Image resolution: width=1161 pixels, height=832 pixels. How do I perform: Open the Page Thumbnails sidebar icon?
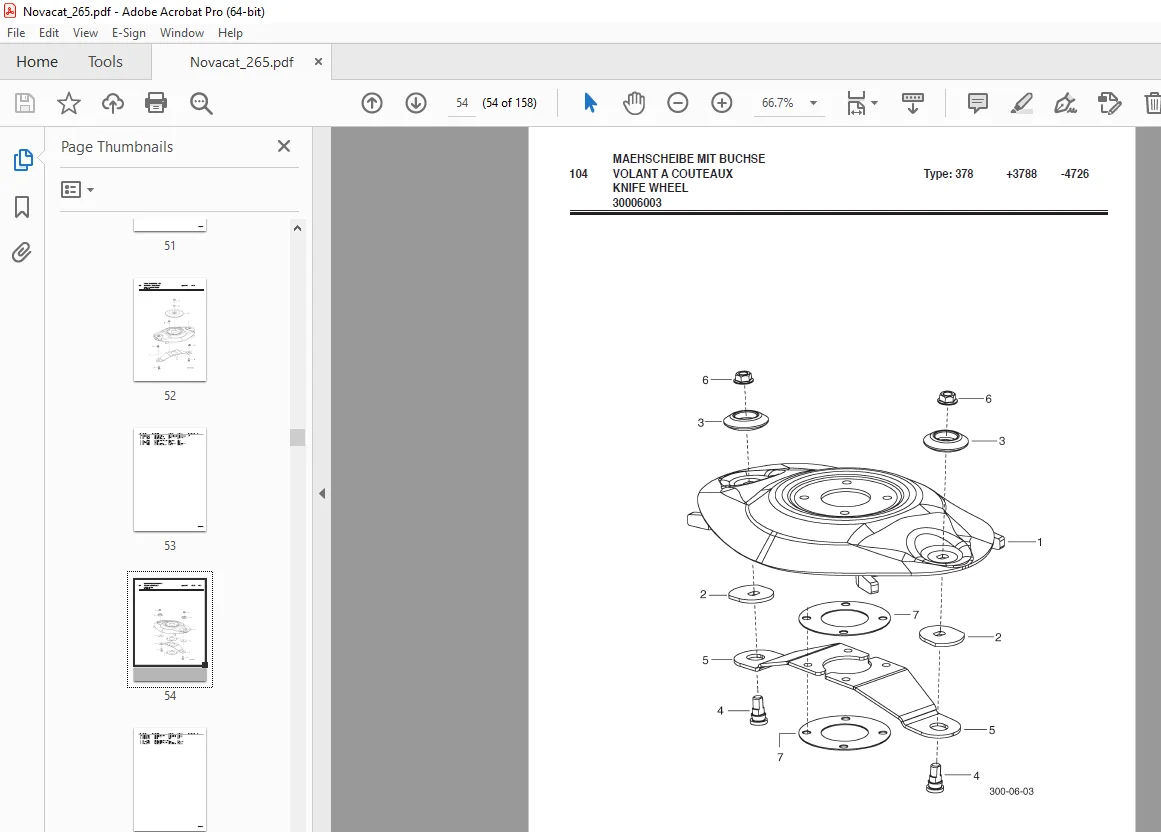pyautogui.click(x=23, y=159)
